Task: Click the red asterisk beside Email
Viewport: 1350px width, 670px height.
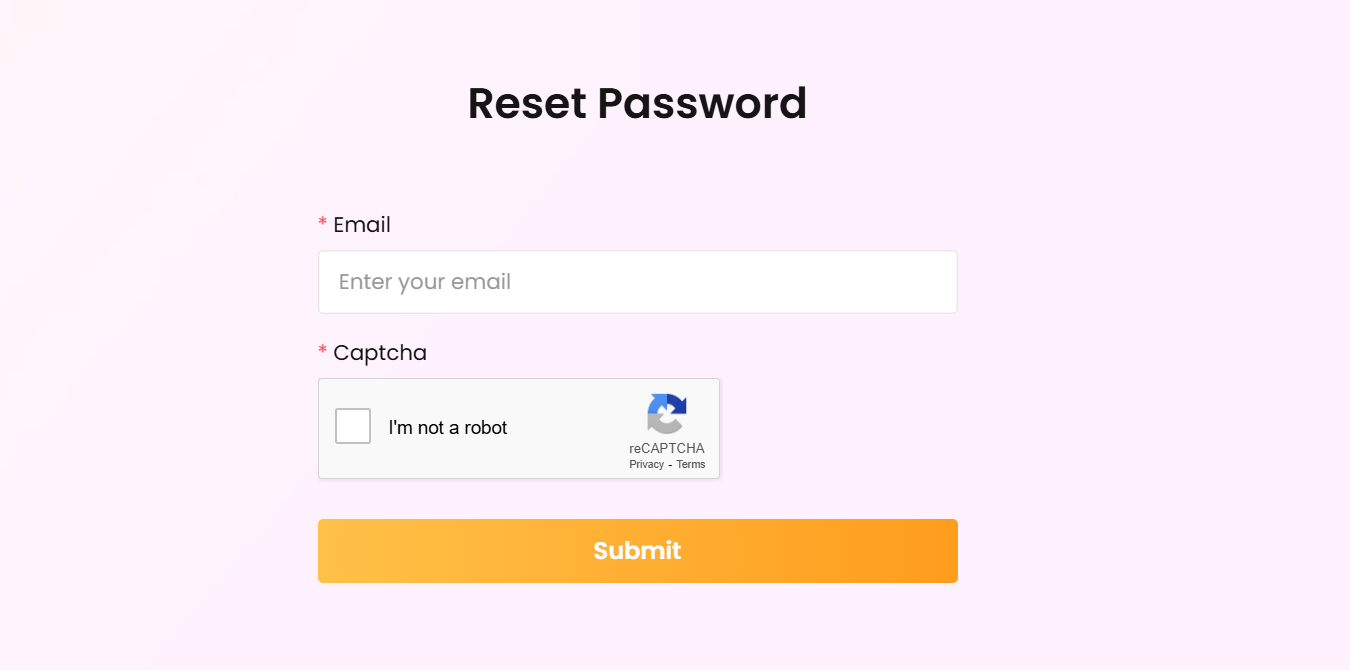Action: (322, 223)
